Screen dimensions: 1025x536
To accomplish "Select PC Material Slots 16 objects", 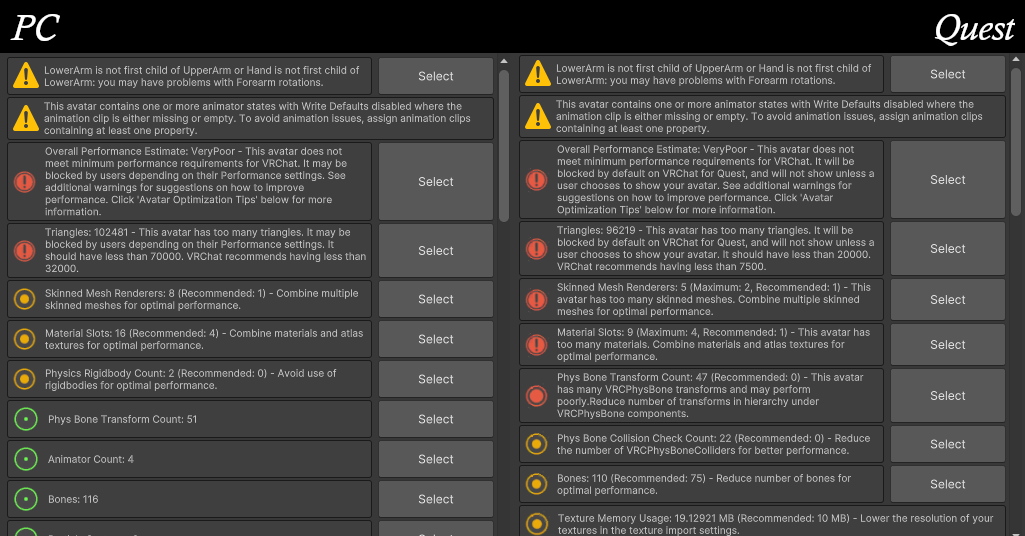I will point(436,339).
